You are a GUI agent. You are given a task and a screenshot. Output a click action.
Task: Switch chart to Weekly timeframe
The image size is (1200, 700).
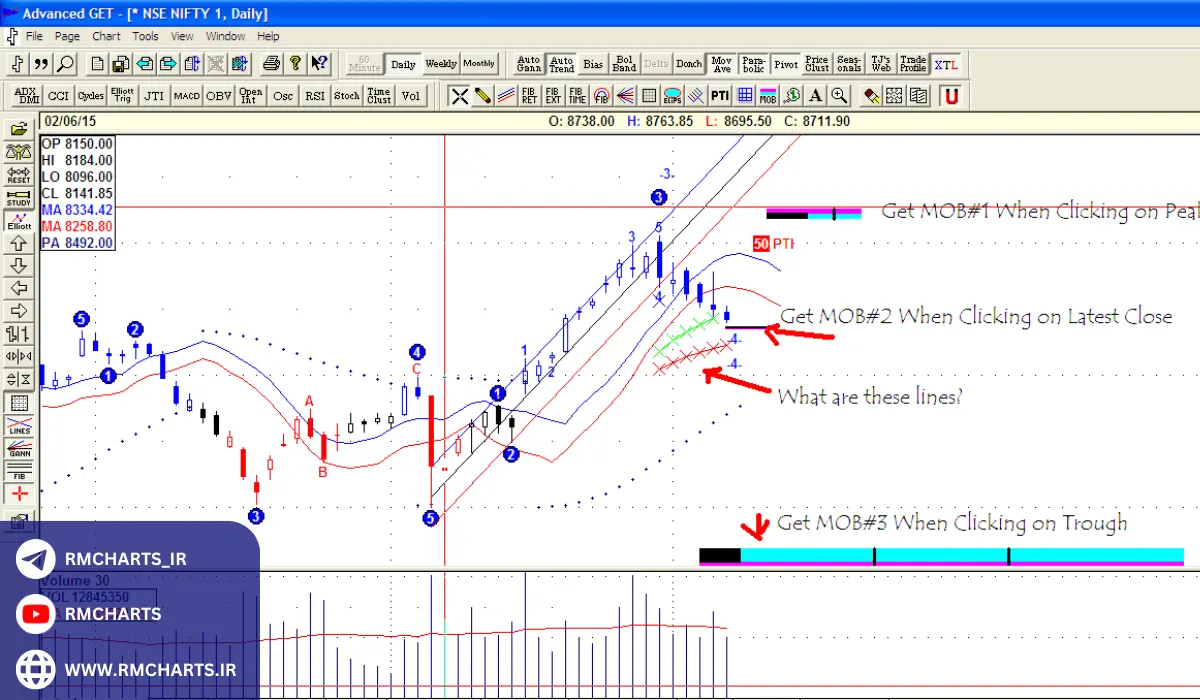(x=441, y=64)
